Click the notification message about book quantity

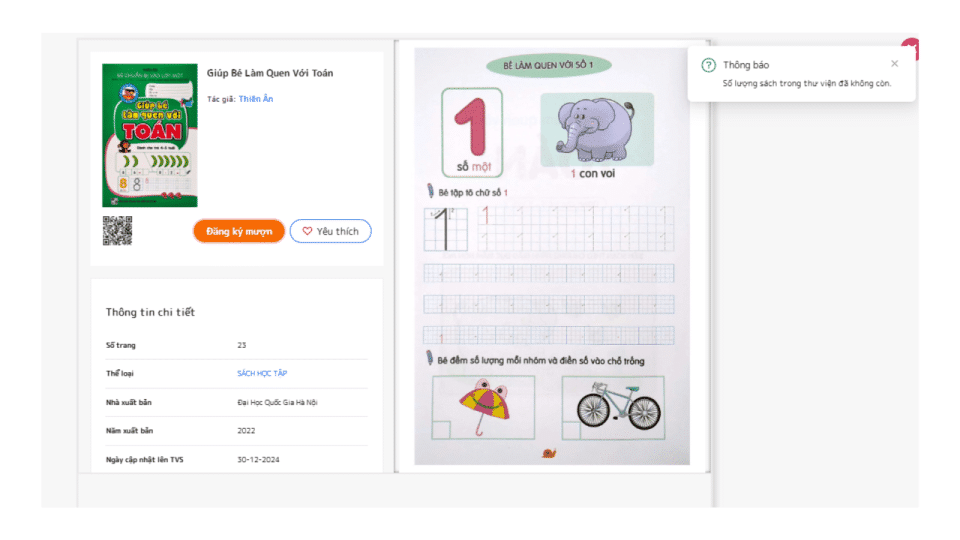point(806,83)
